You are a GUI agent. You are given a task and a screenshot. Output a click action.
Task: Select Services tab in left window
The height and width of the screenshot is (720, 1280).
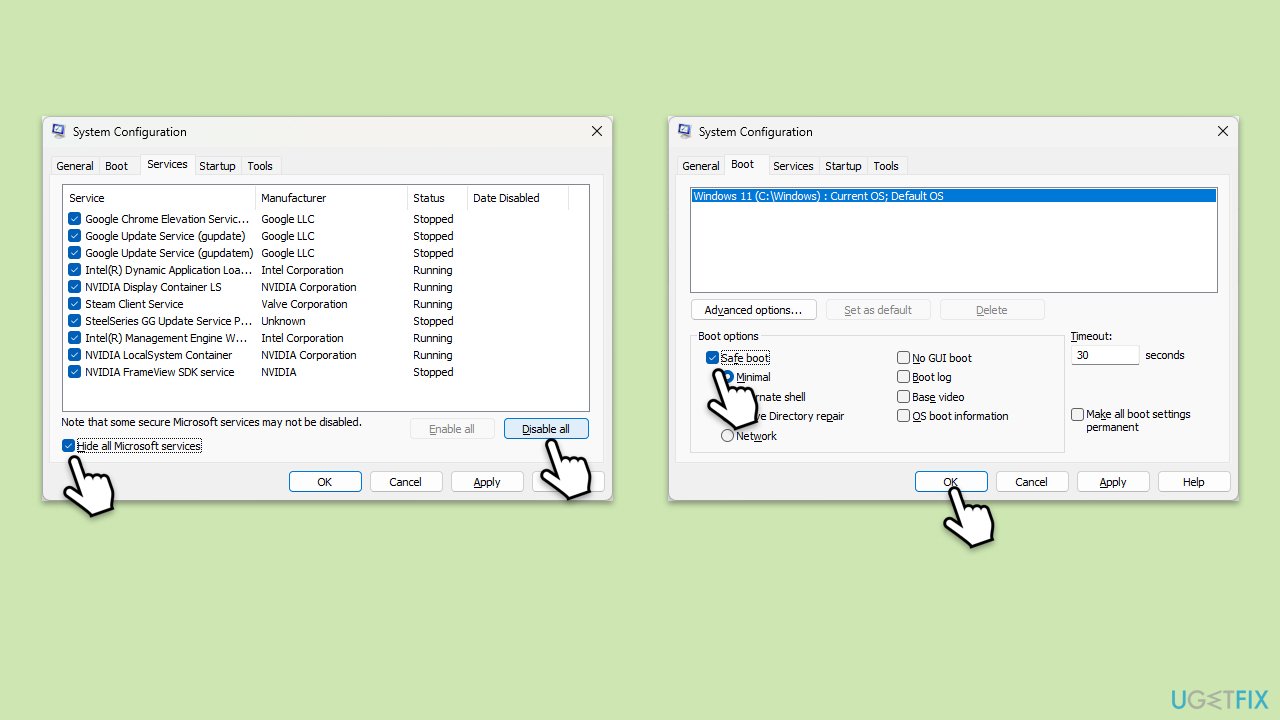pyautogui.click(x=167, y=164)
